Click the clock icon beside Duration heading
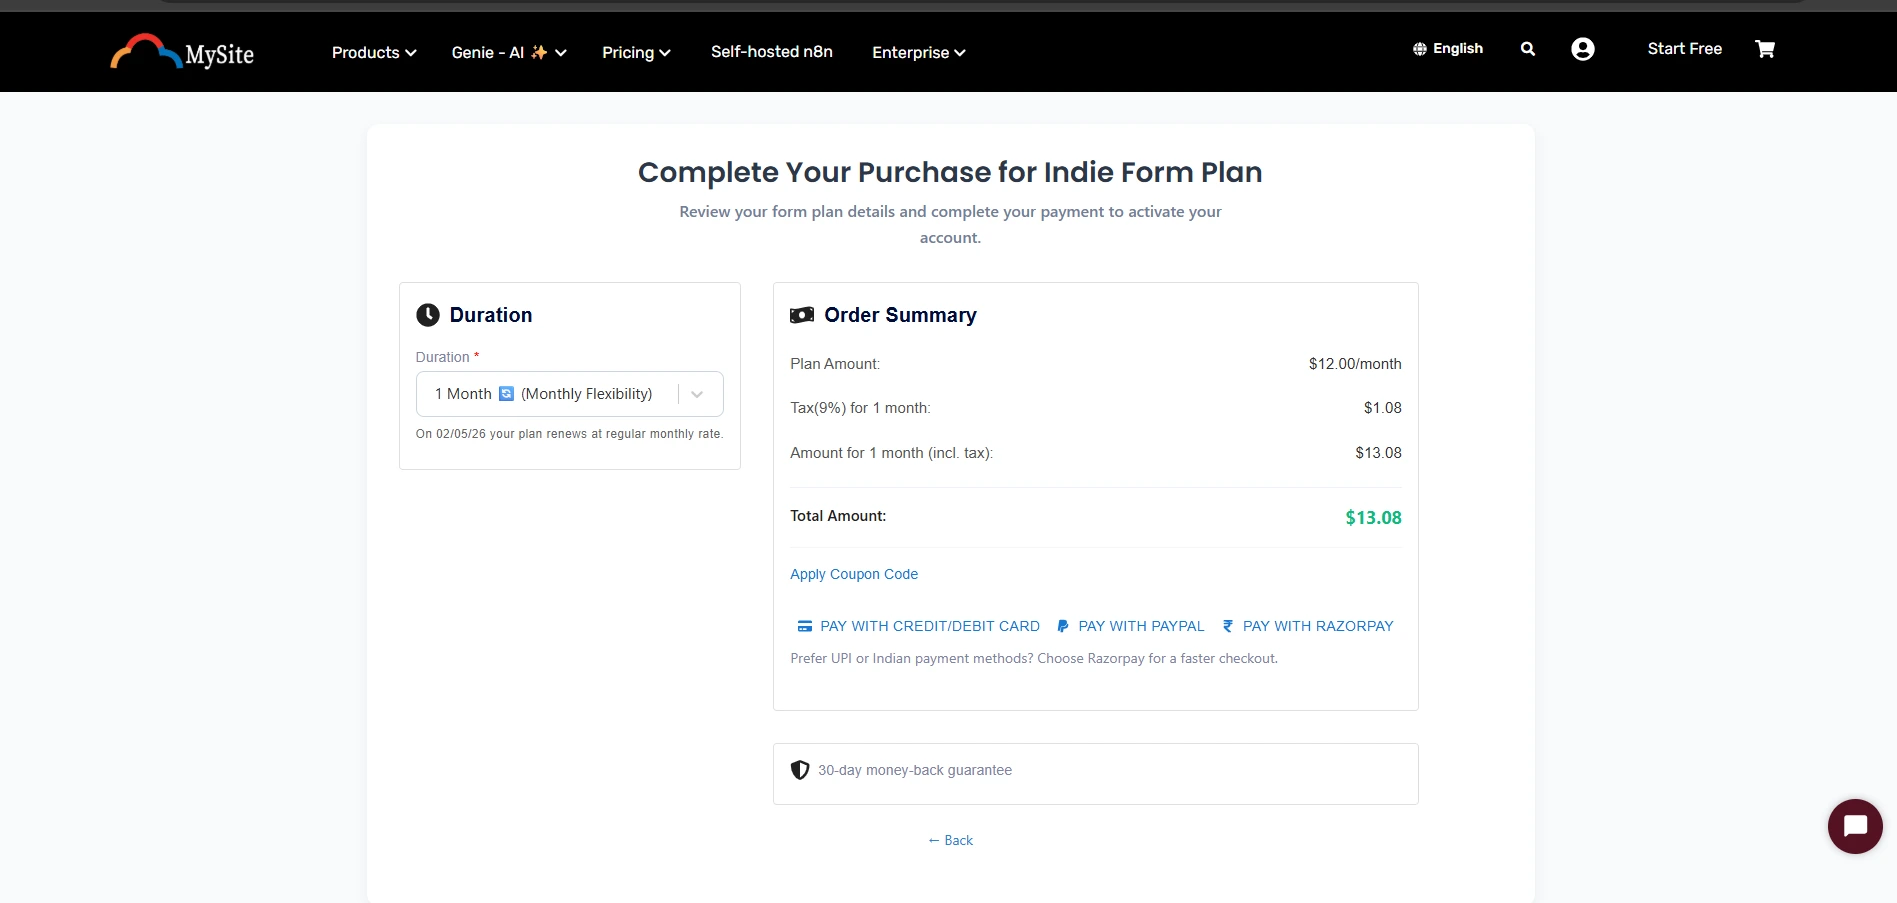This screenshot has height=903, width=1897. click(x=428, y=315)
